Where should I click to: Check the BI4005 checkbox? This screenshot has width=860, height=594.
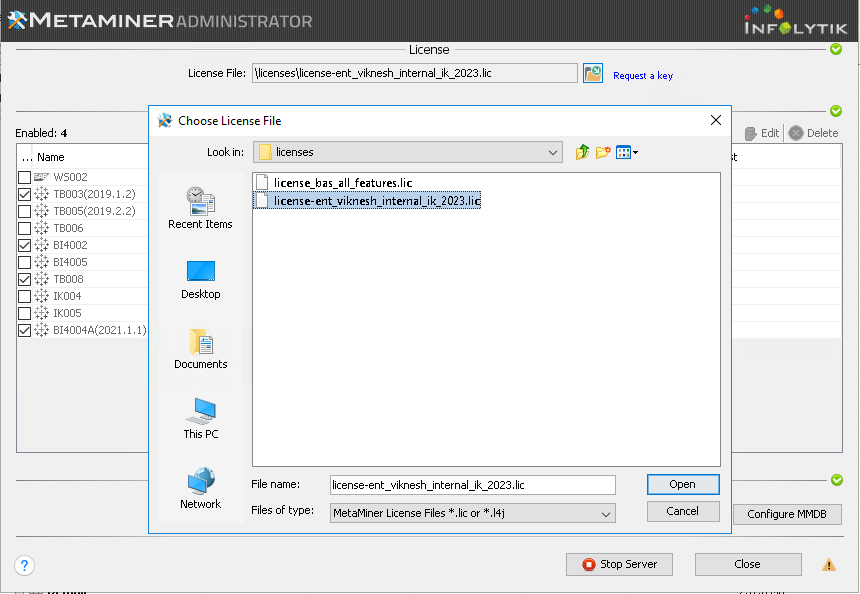pos(24,262)
